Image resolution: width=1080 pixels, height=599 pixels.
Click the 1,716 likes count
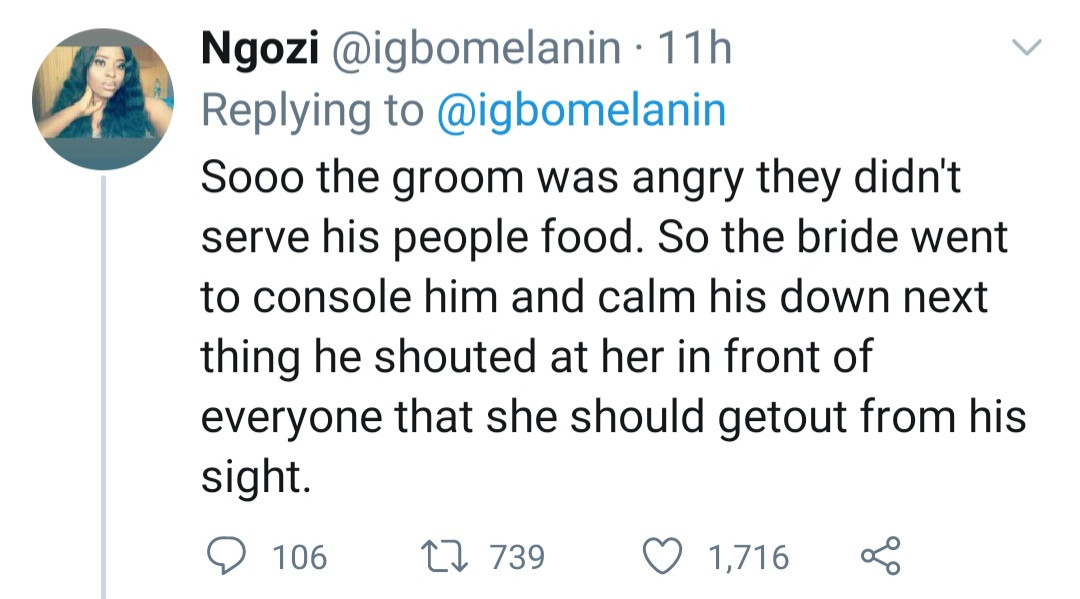tap(748, 557)
